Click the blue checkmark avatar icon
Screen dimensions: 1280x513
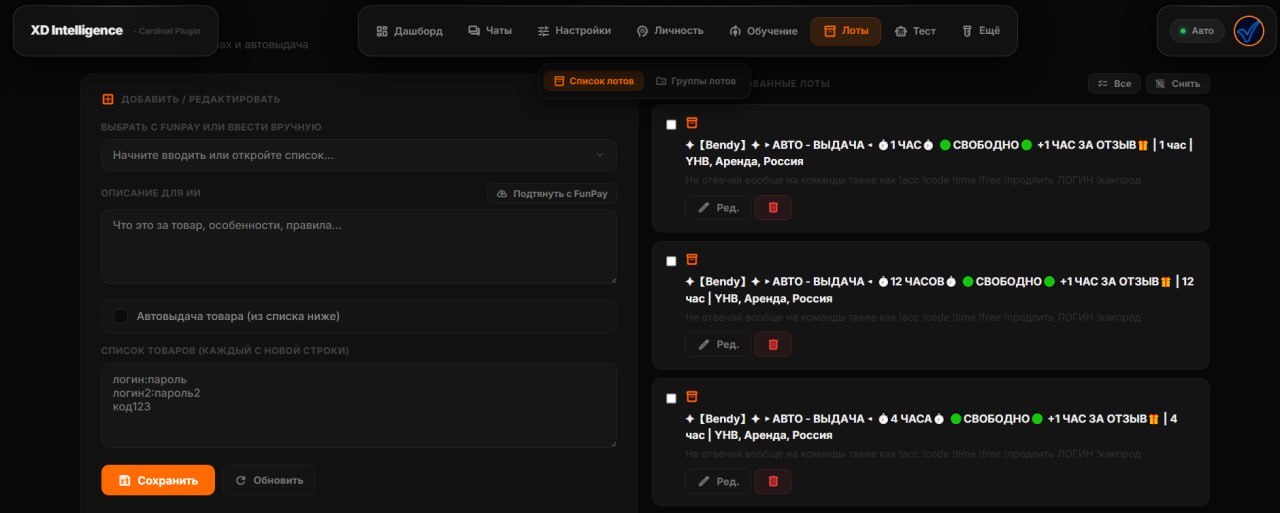1249,31
